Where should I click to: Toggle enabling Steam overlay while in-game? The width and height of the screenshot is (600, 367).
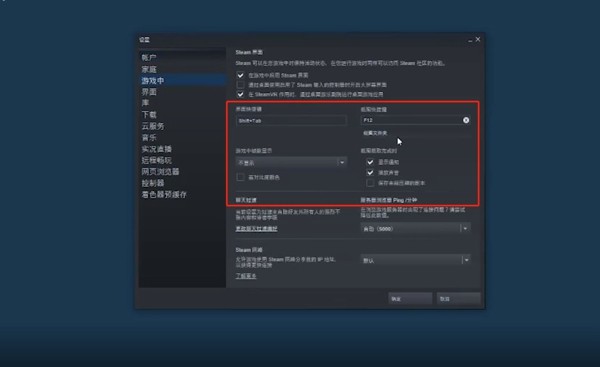point(240,75)
